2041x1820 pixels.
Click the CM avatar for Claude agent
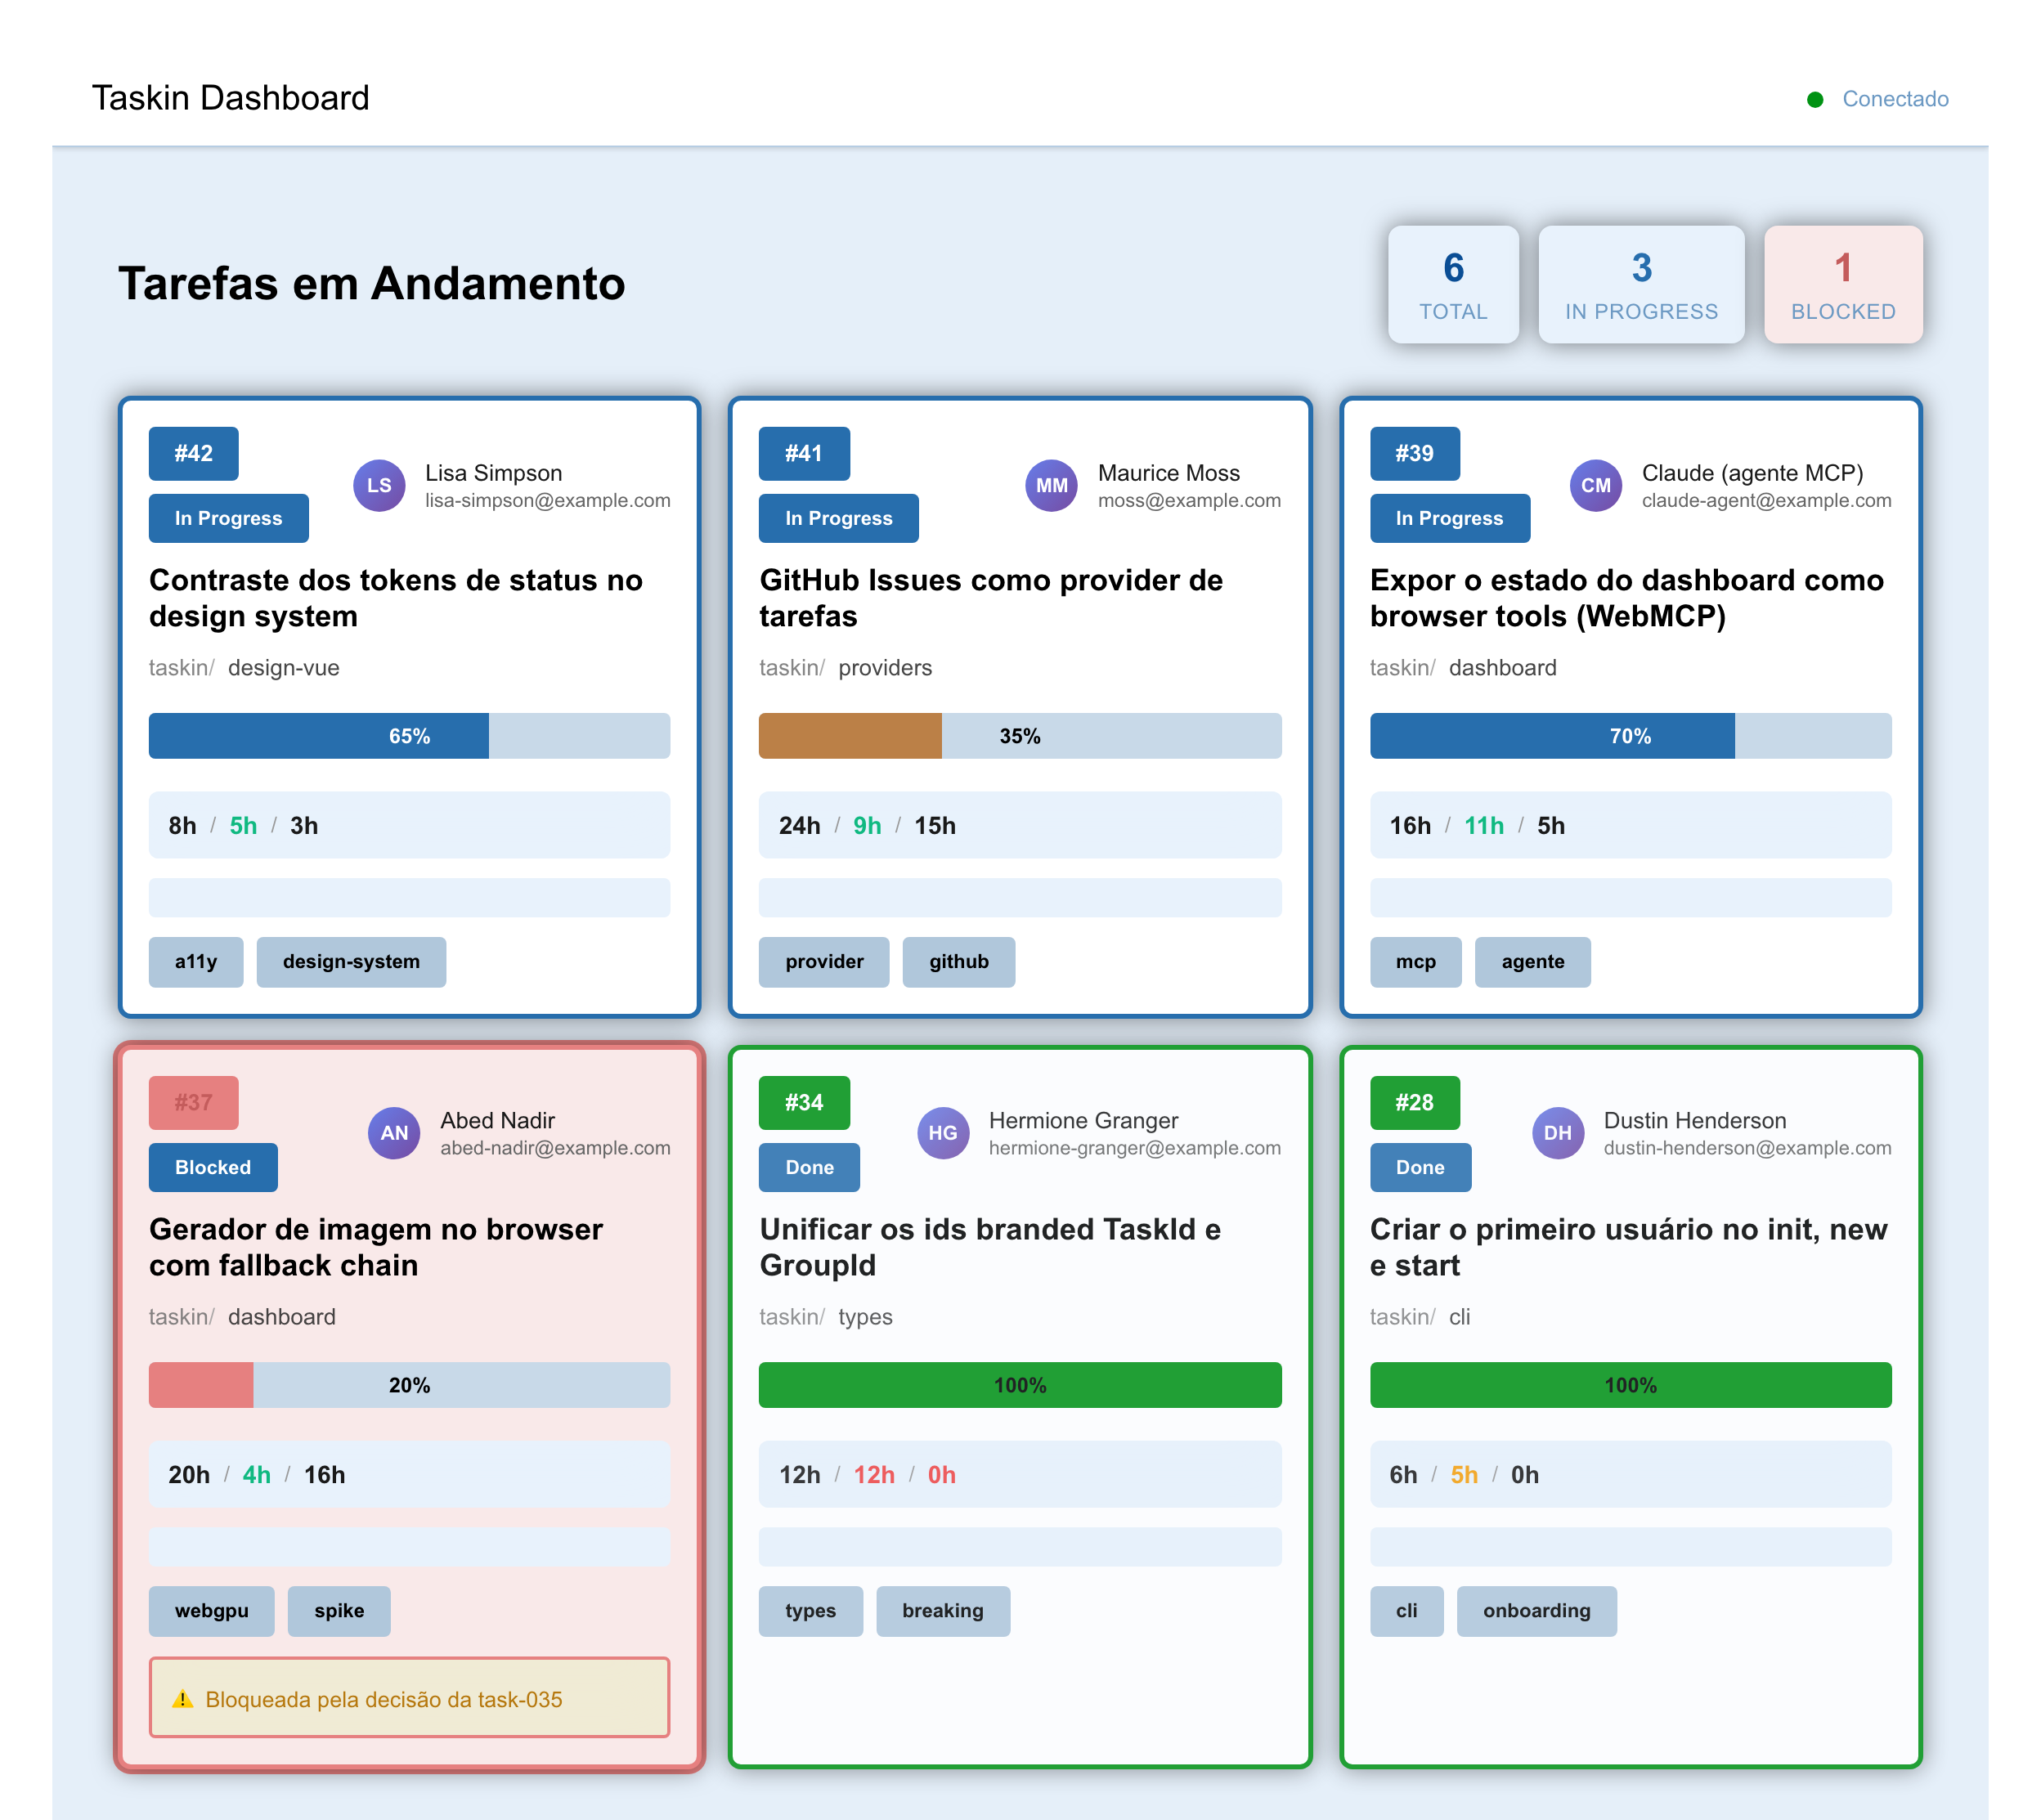(1595, 485)
